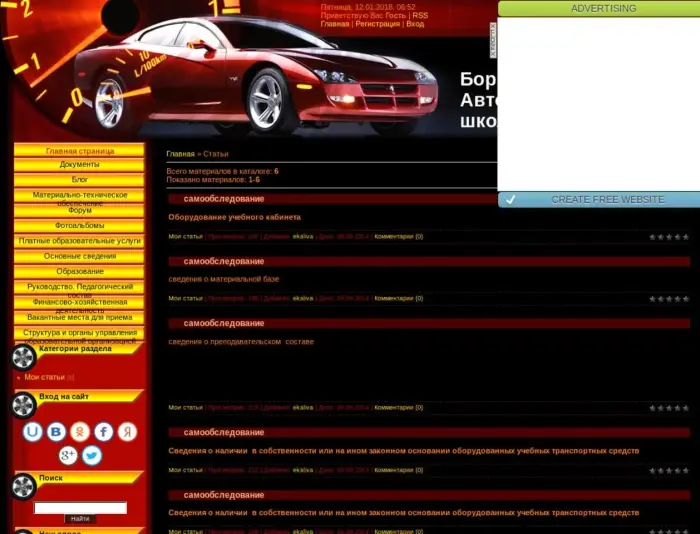Click самообследование heading above сведения о материальной базе
Image resolution: width=700 pixels, height=534 pixels.
224,261
